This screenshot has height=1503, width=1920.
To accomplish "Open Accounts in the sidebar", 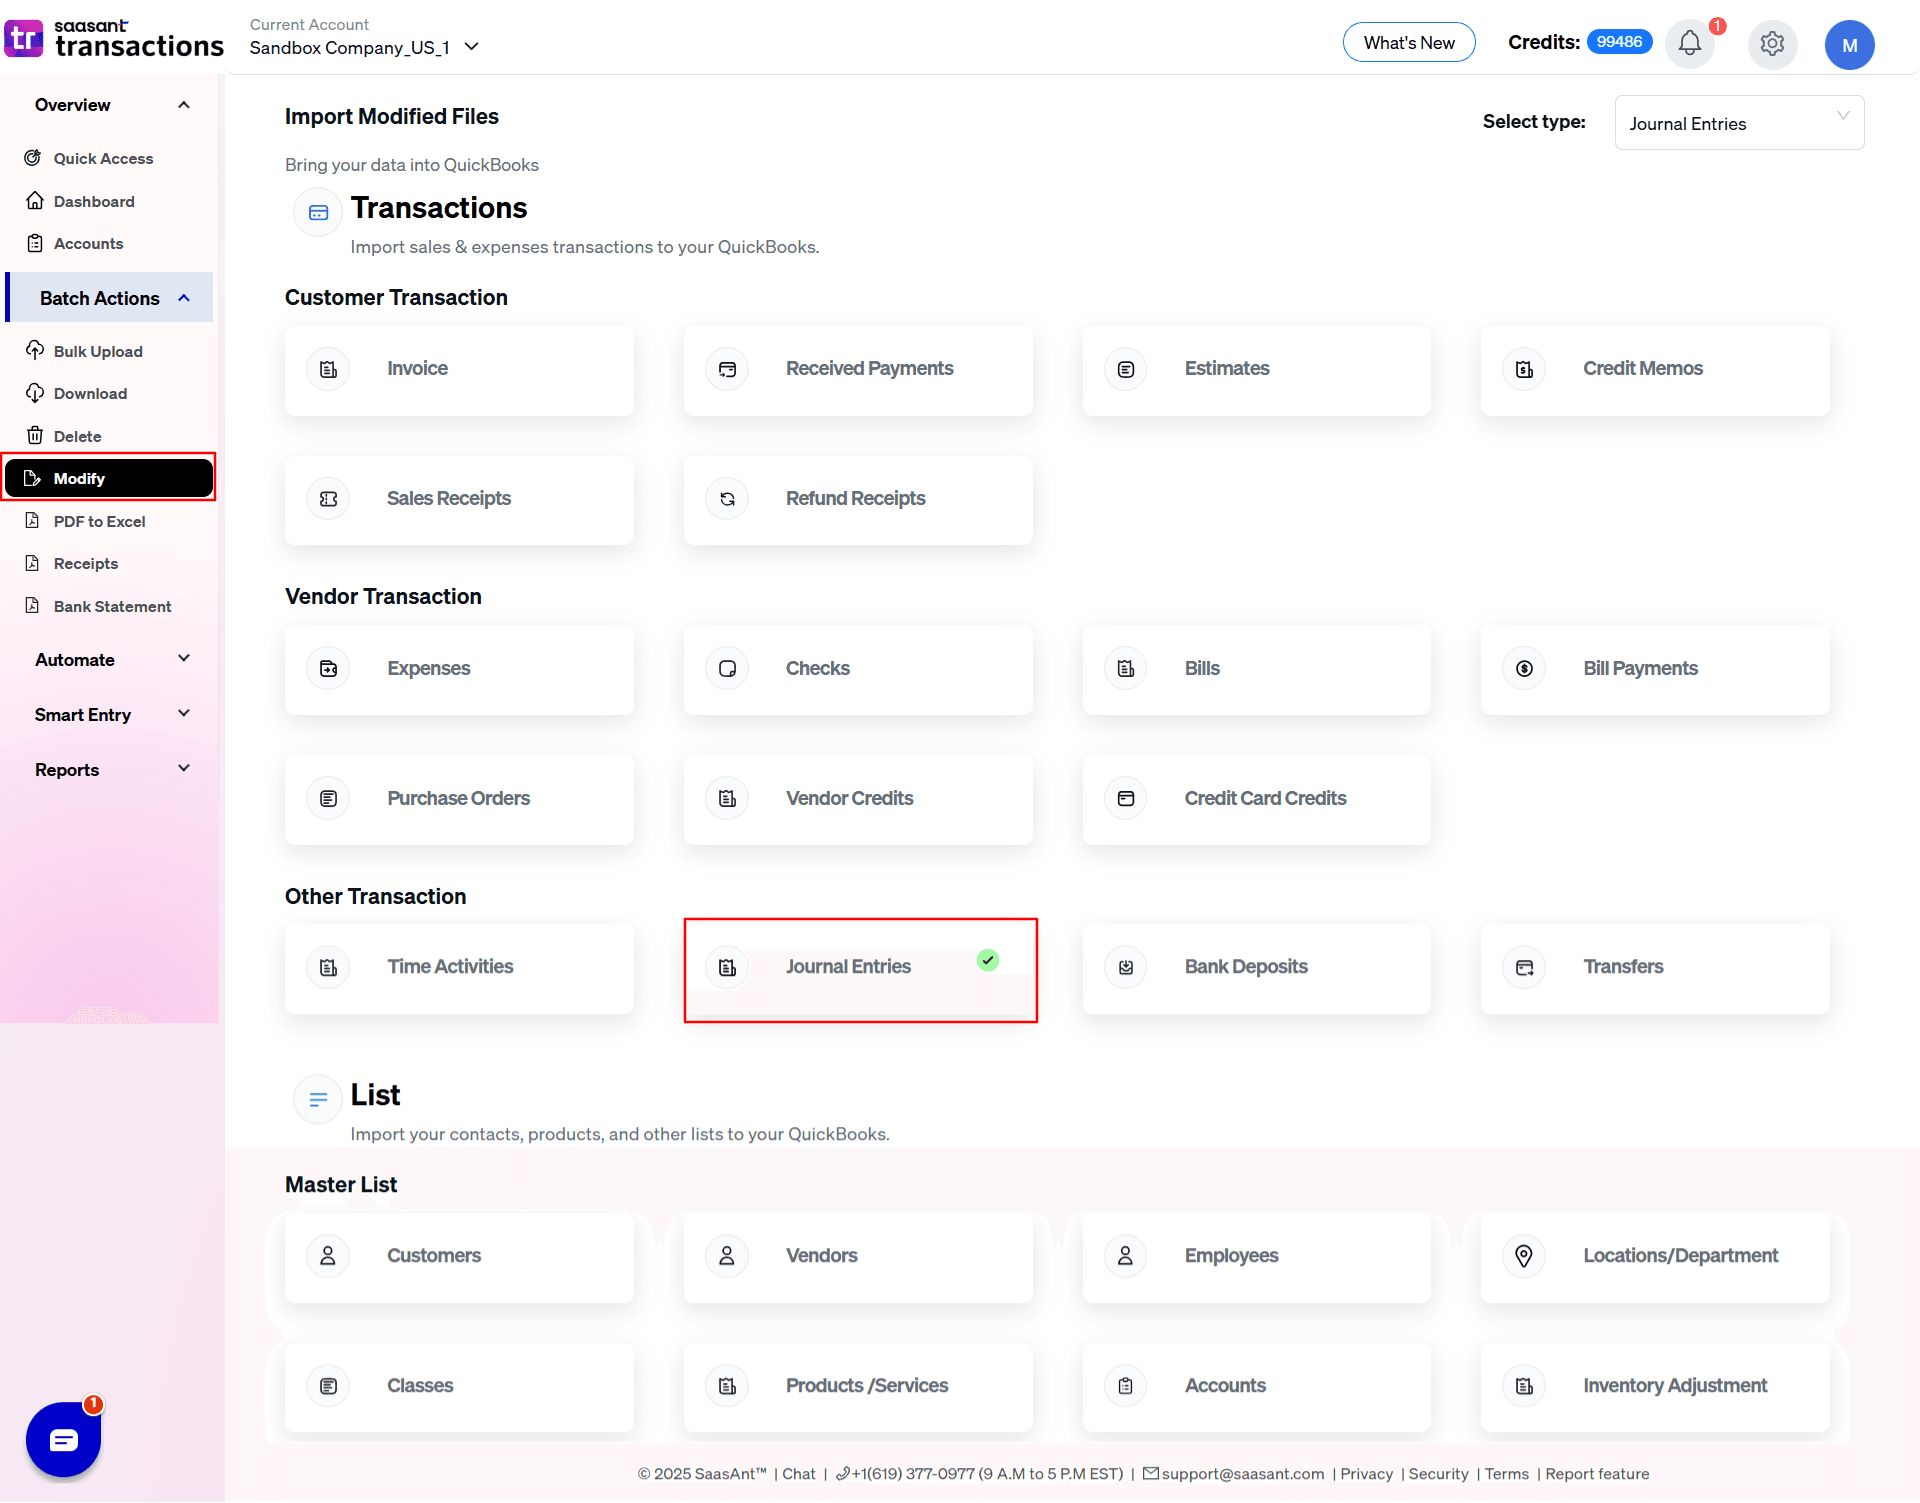I will pos(88,243).
